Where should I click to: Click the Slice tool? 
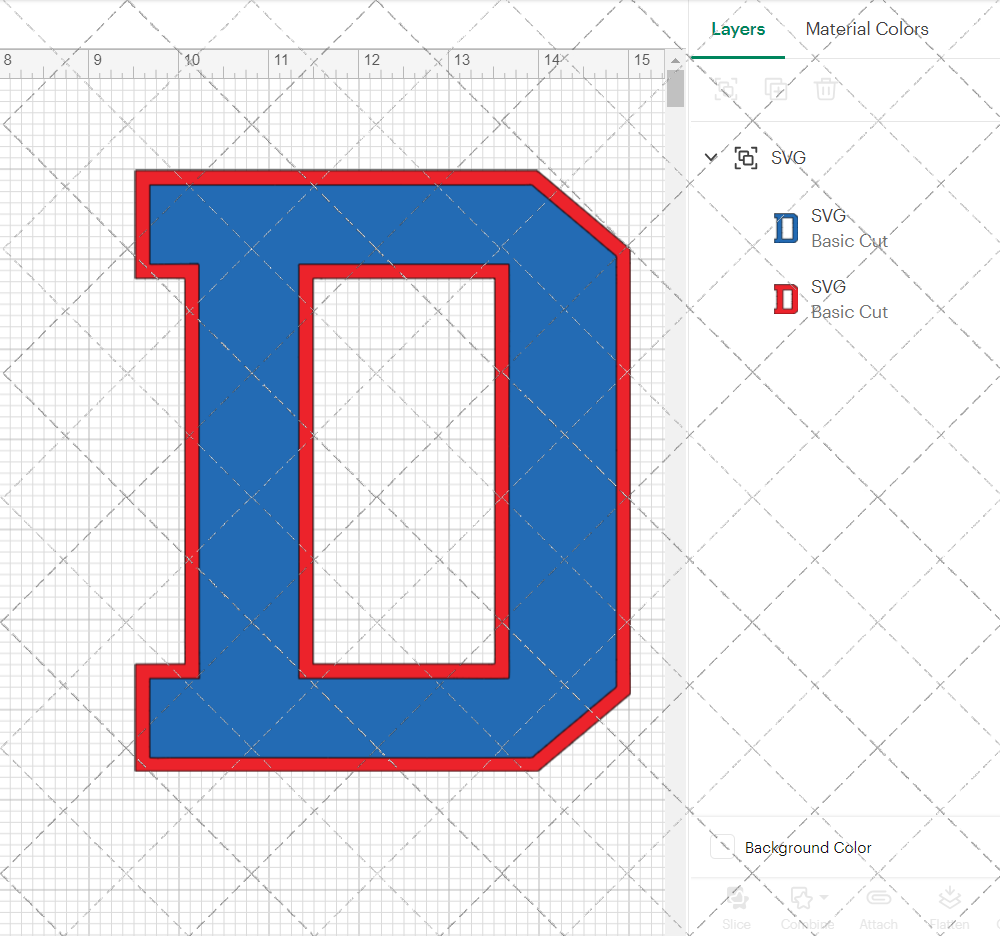(x=737, y=908)
